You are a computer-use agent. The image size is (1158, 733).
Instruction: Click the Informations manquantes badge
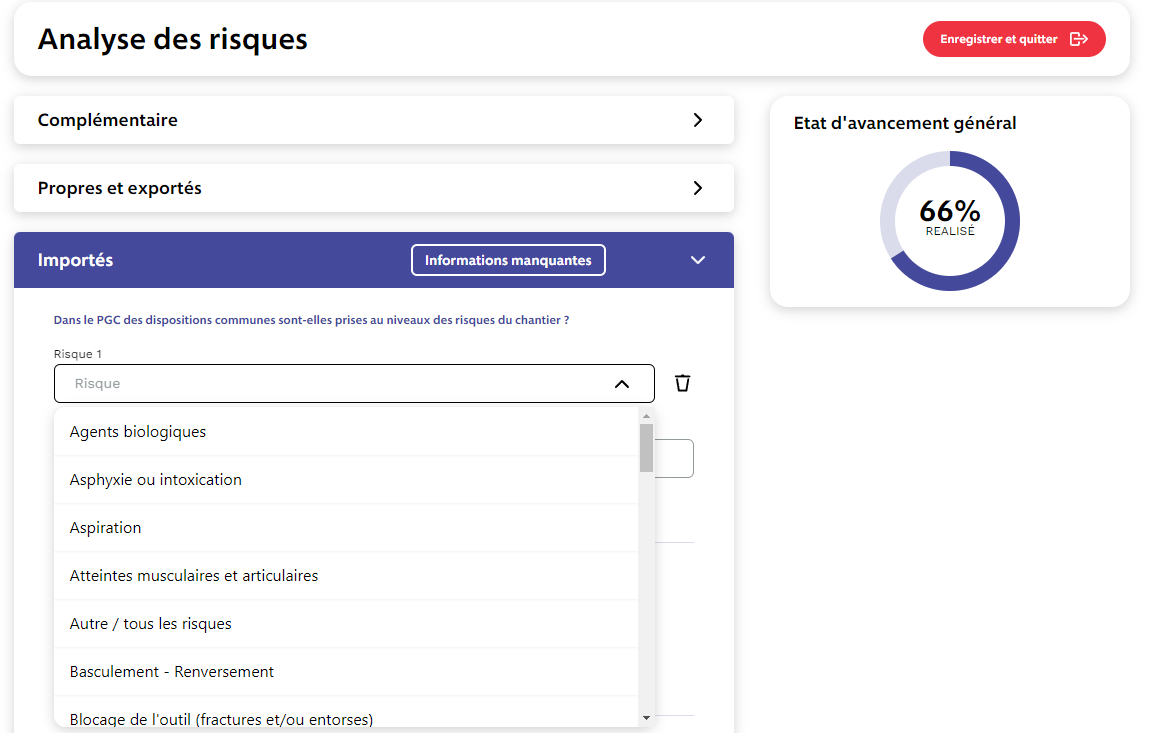tap(508, 260)
